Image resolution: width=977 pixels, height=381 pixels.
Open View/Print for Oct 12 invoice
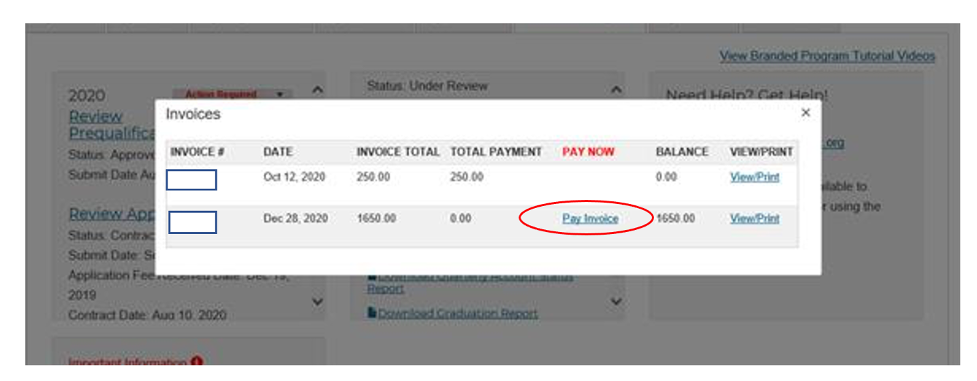pos(755,177)
